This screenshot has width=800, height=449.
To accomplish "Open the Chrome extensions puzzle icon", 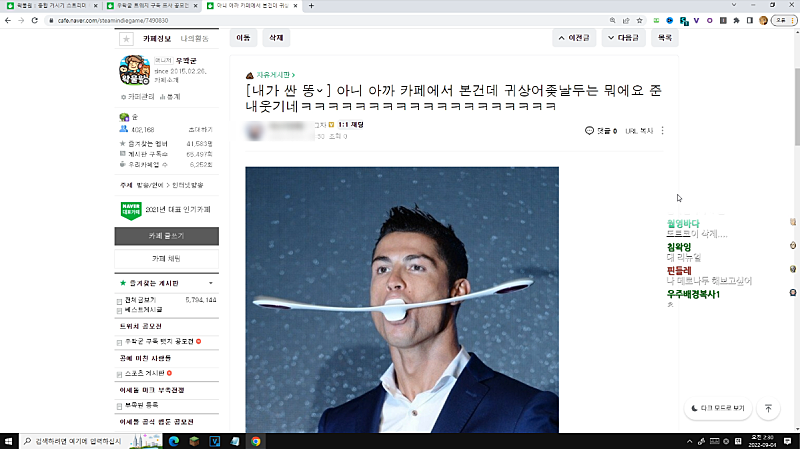I will (736, 20).
